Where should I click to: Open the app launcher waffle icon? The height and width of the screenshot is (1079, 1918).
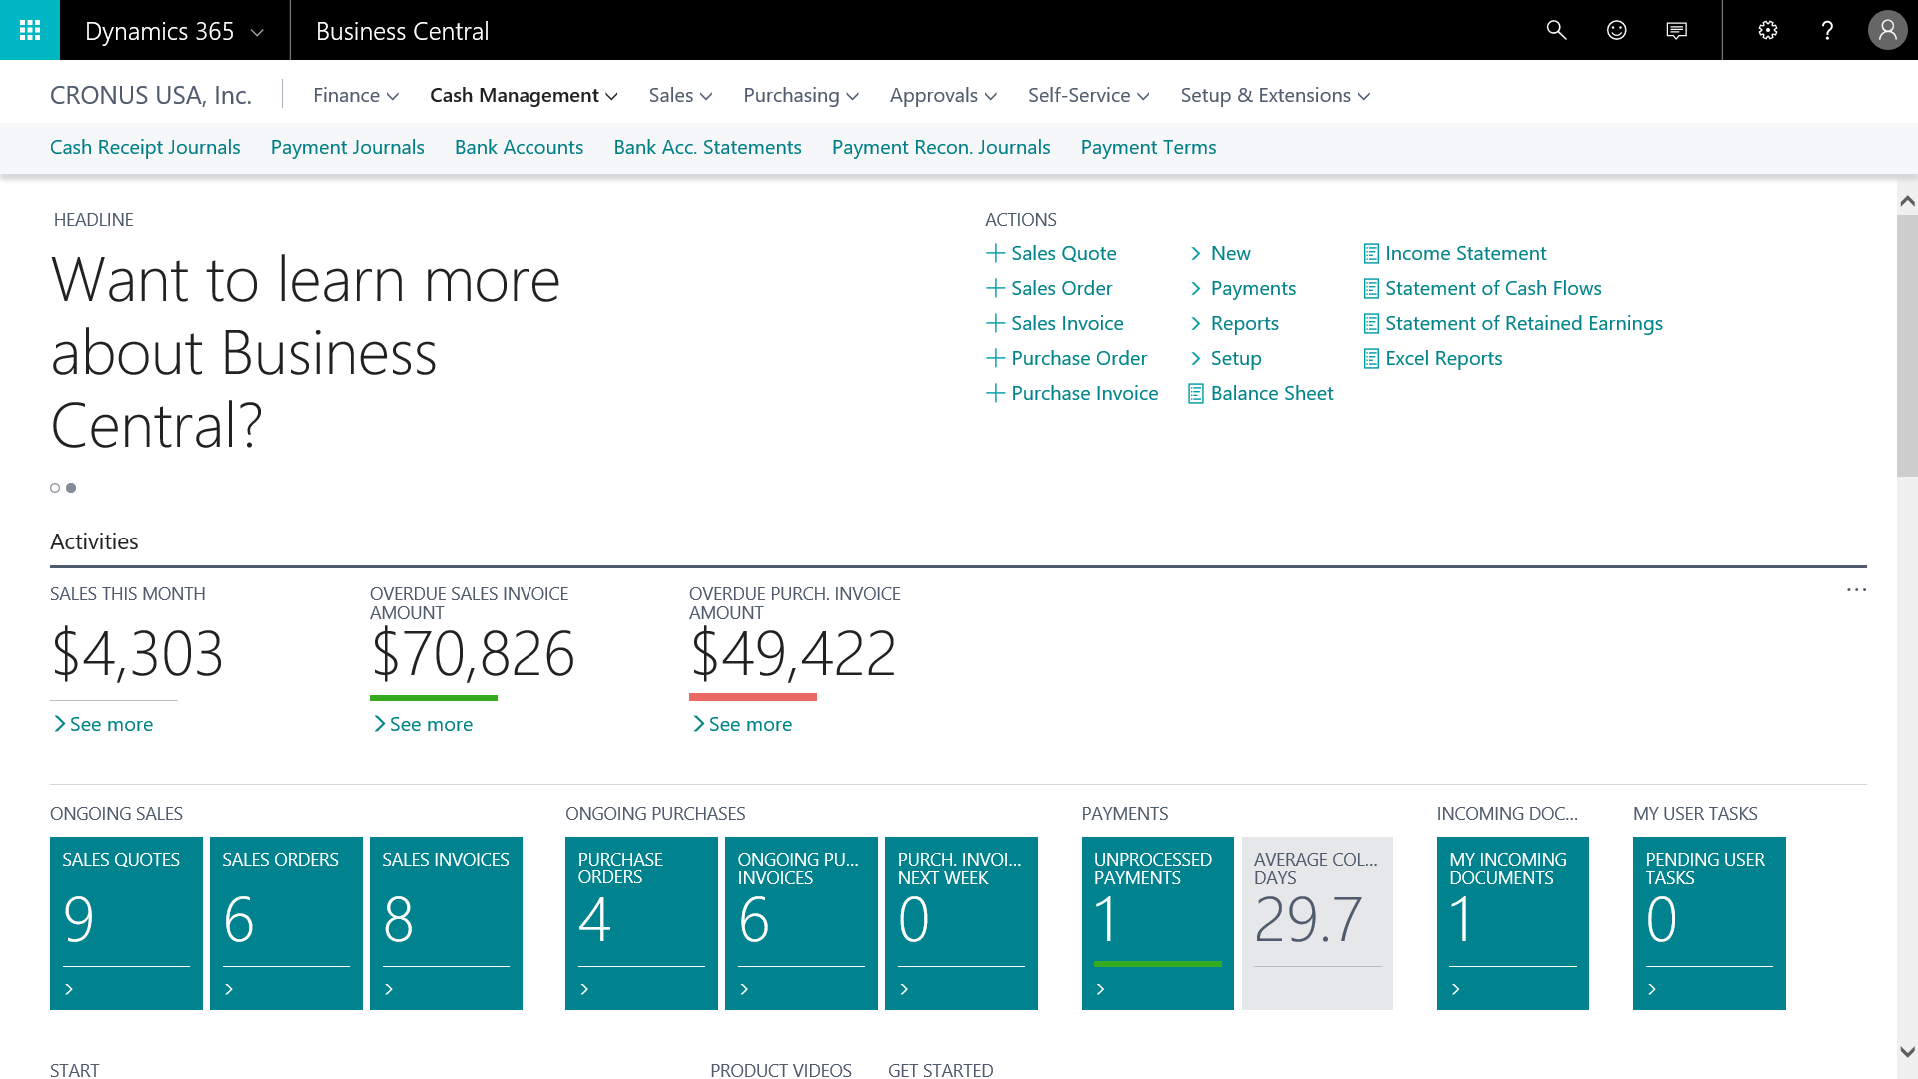tap(30, 30)
